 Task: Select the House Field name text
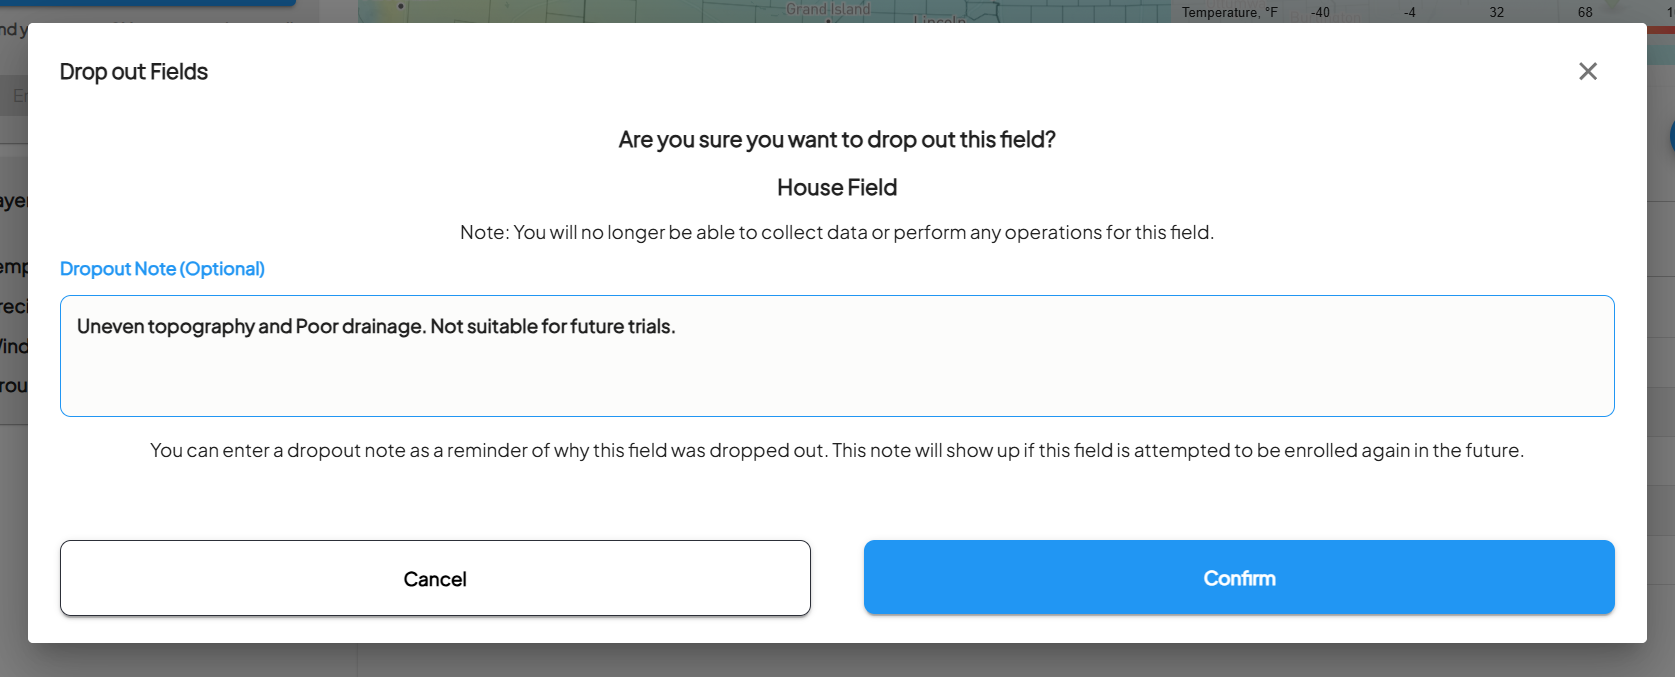coord(837,188)
